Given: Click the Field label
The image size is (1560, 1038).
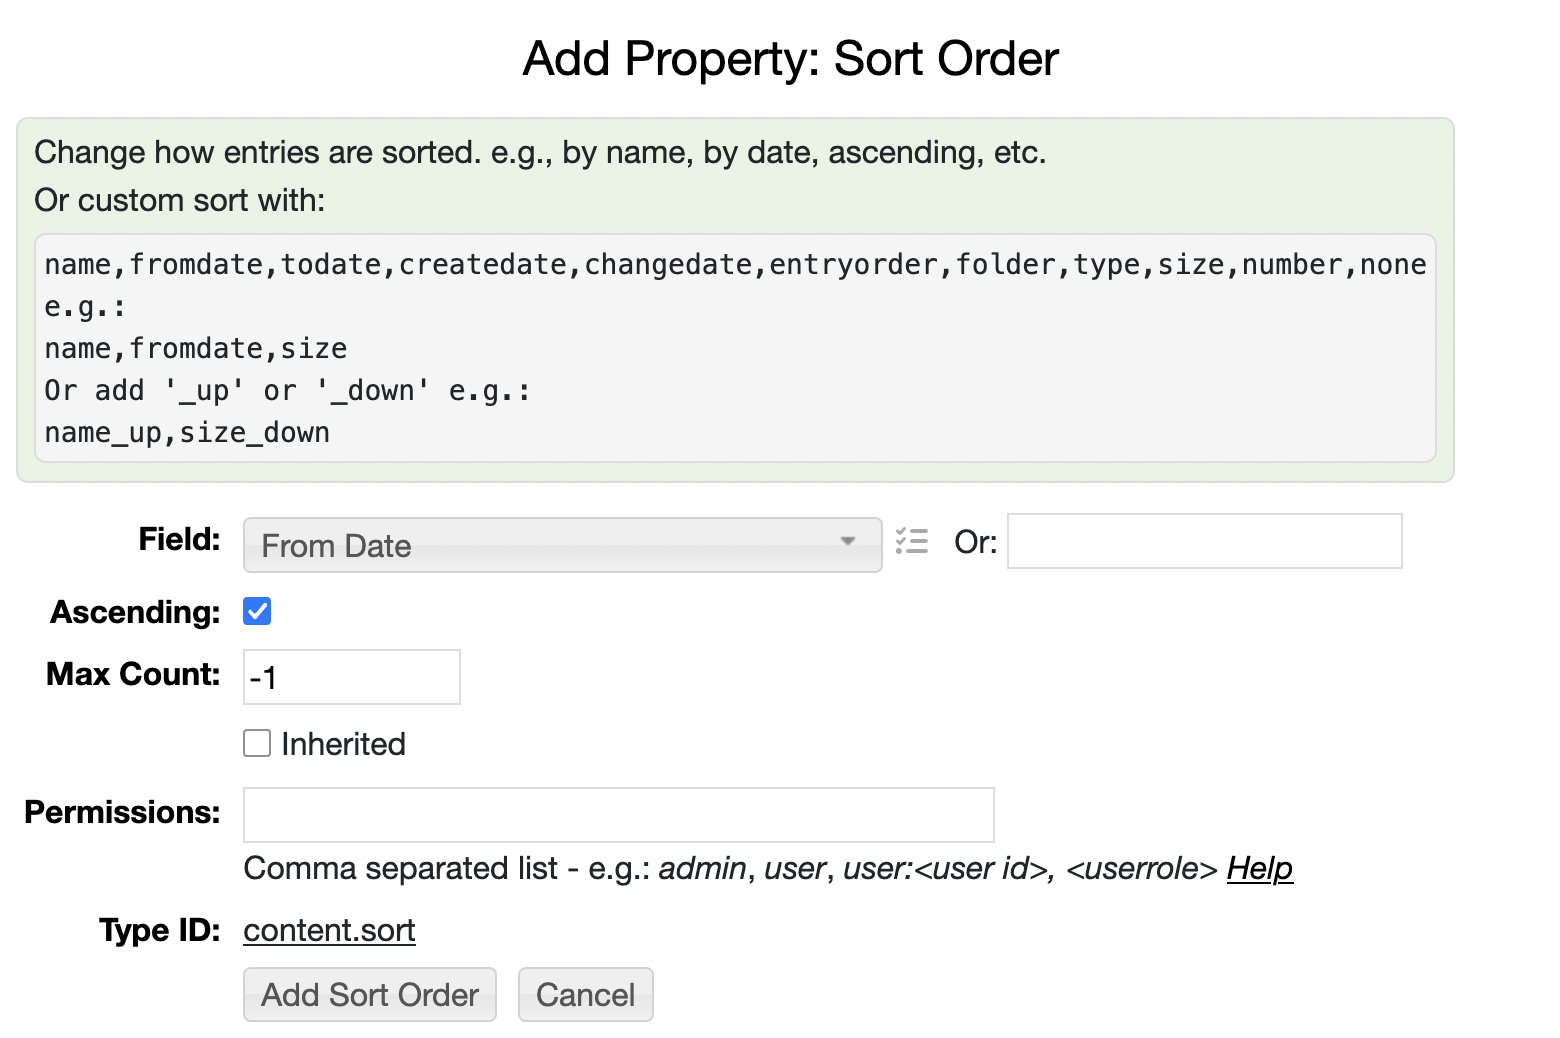Looking at the screenshot, I should tap(179, 539).
